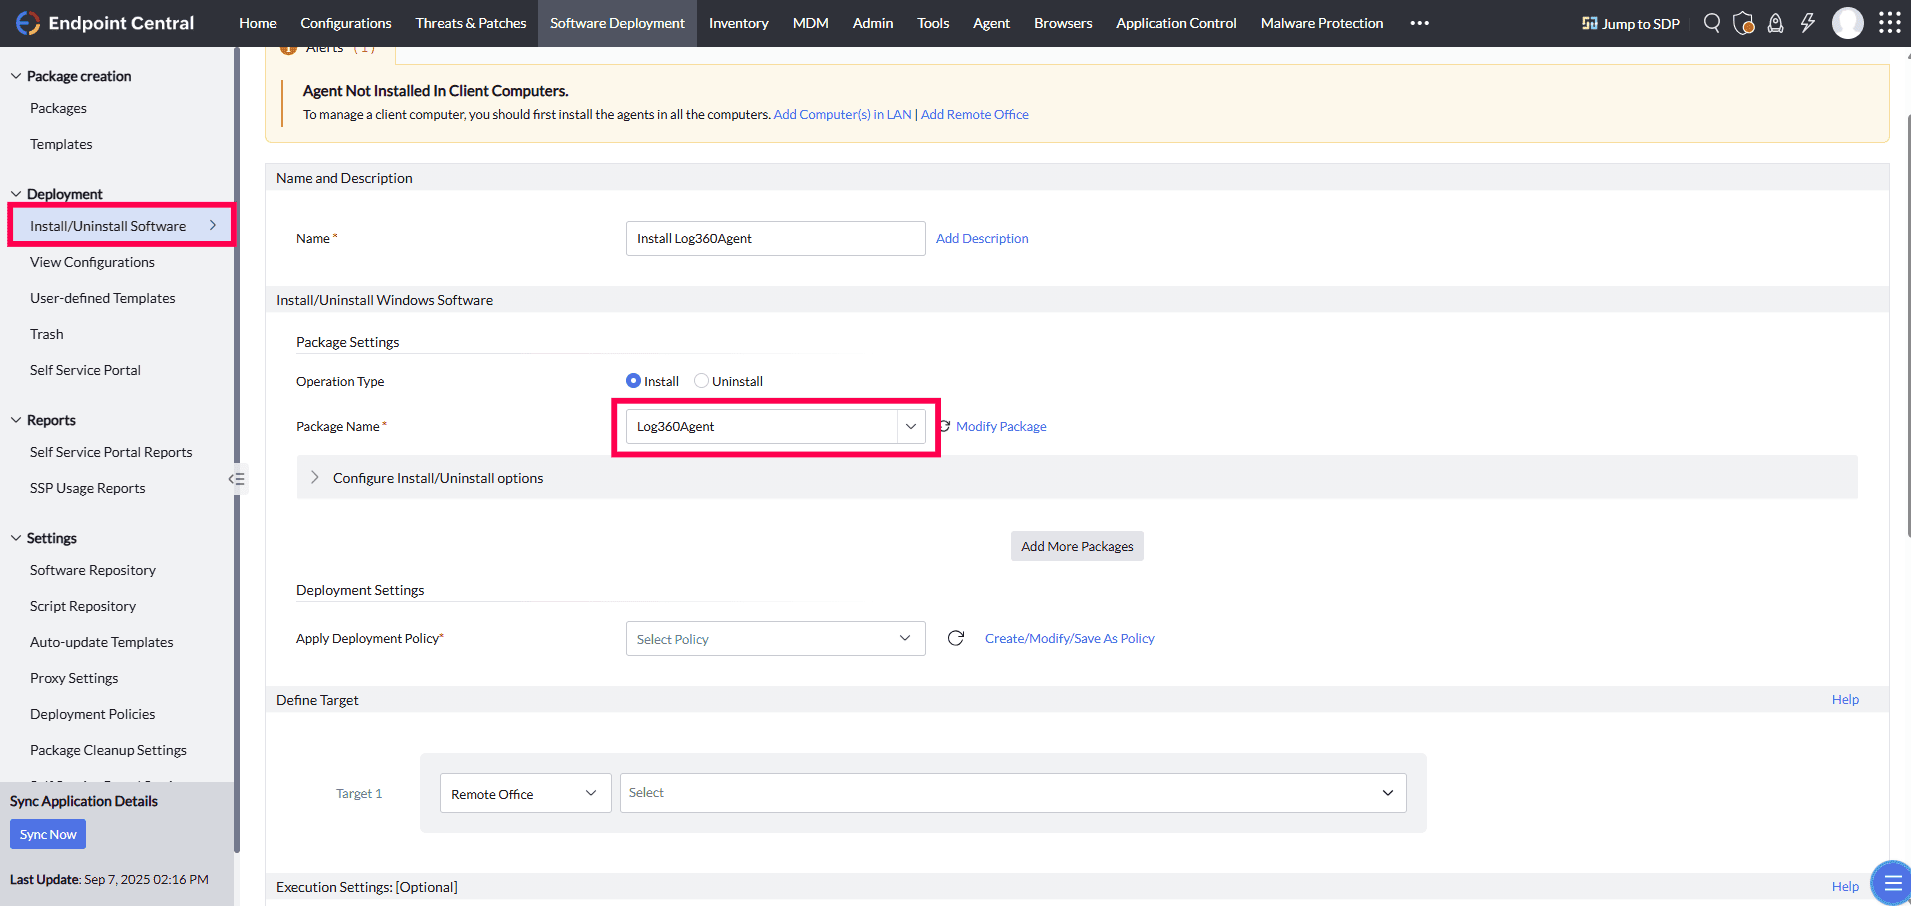Open the Admin tab
This screenshot has height=906, width=1911.
tap(873, 23)
